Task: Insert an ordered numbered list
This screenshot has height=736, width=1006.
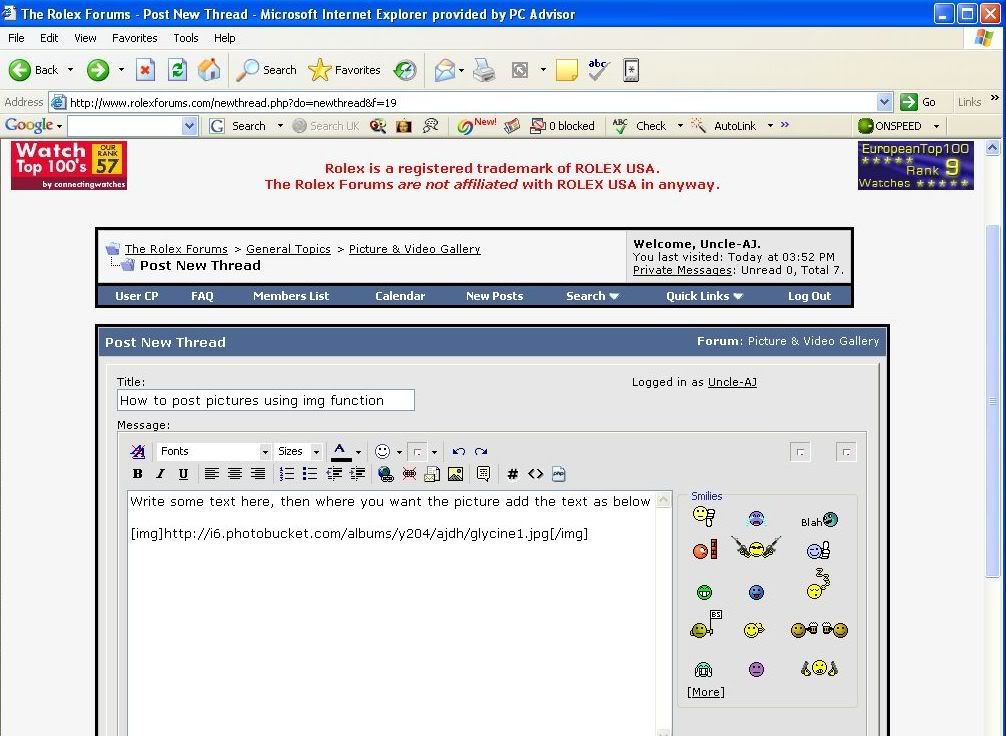Action: 287,474
